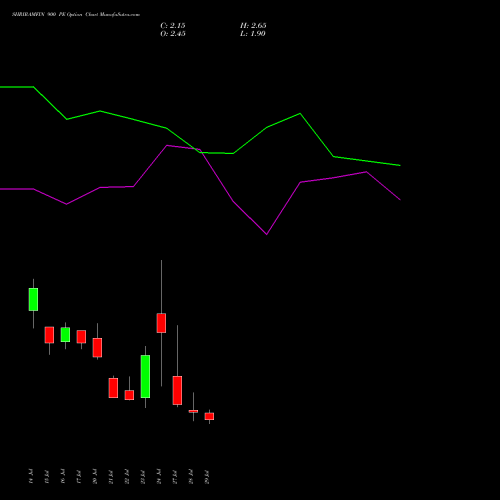The image size is (500, 500).
Task: Click the red candlestick for 27 Jul
Action: click(177, 390)
